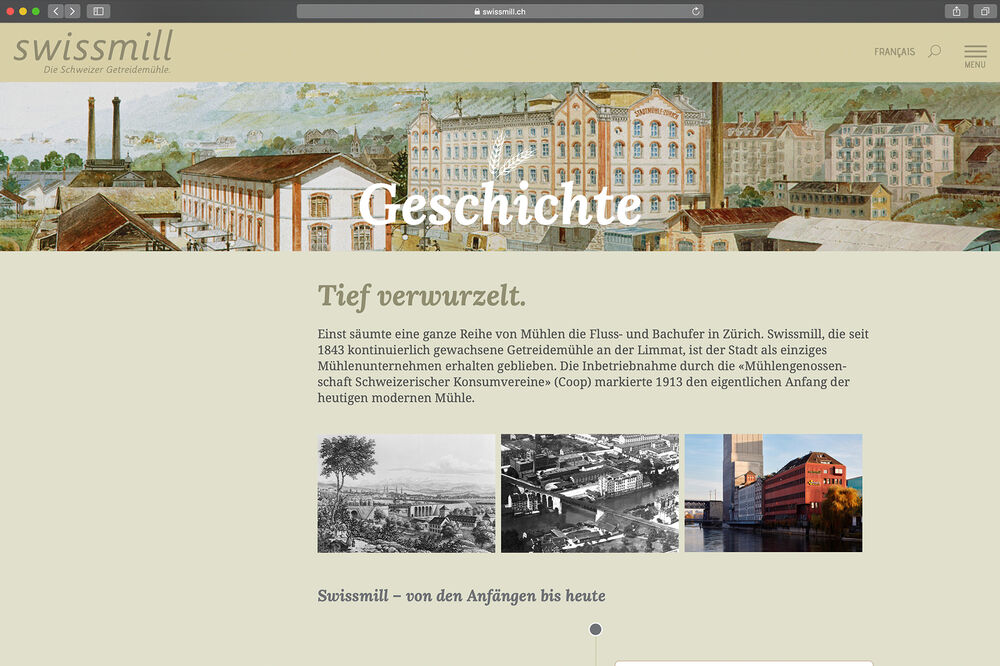The height and width of the screenshot is (666, 1000).
Task: Open the red modern mill building photo
Action: click(x=773, y=493)
